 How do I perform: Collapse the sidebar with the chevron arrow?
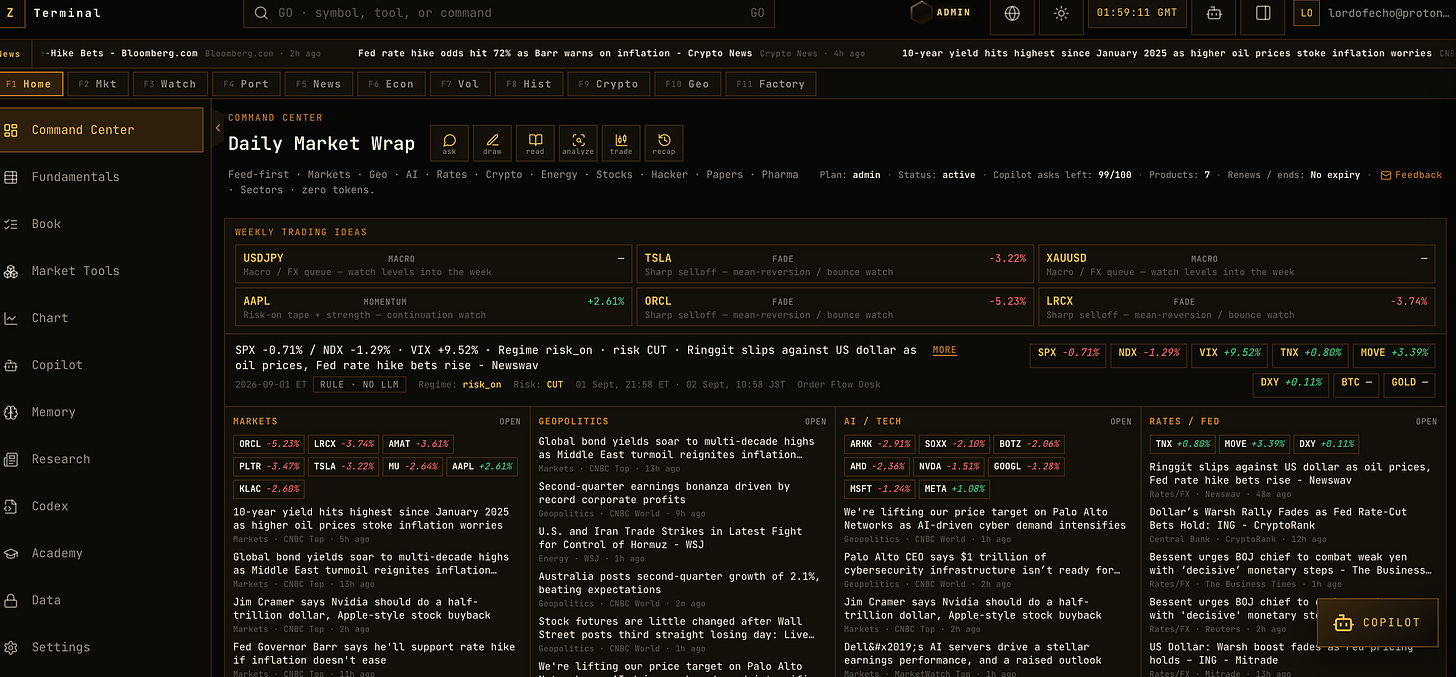point(218,127)
